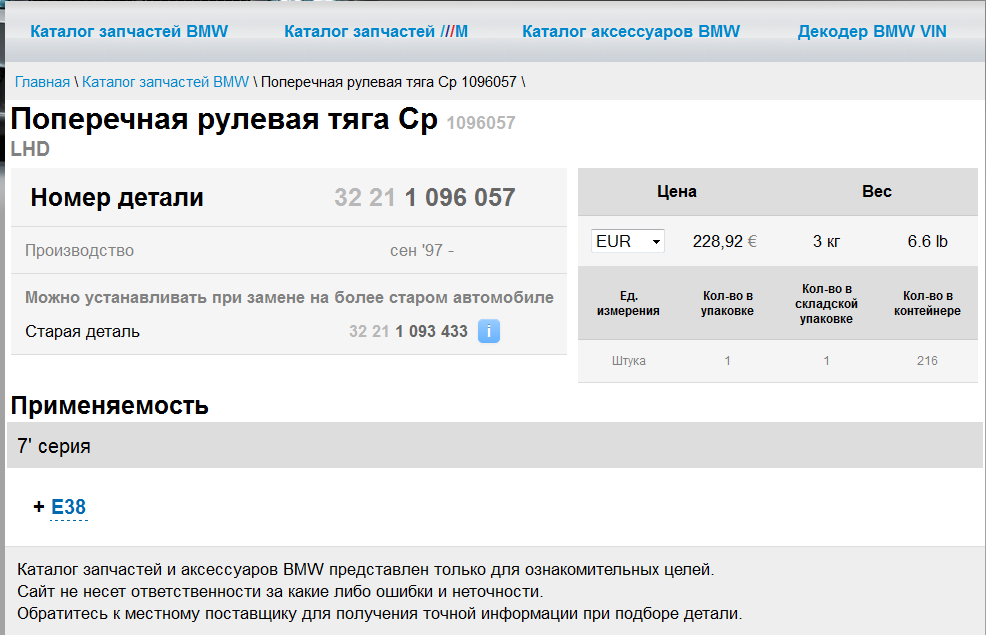The height and width of the screenshot is (635, 986).
Task: Open Декодер BMW VIN menu item
Action: (x=872, y=31)
